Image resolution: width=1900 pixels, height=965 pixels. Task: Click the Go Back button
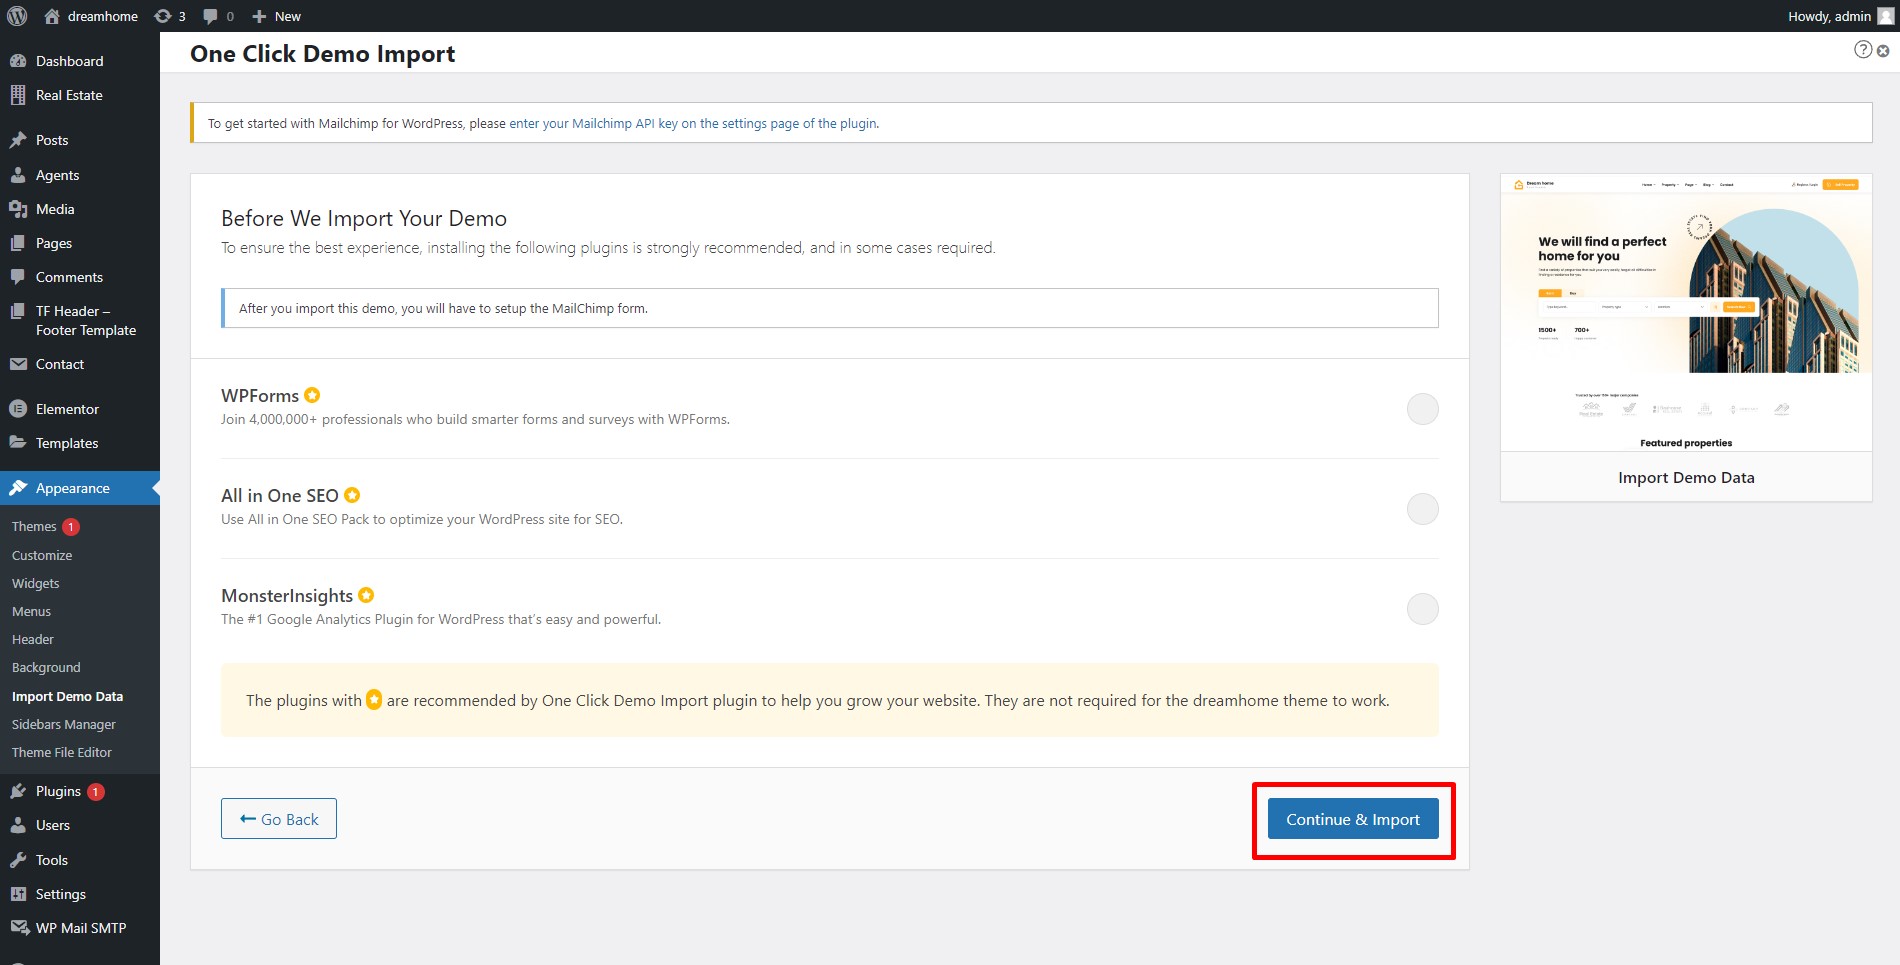point(279,819)
